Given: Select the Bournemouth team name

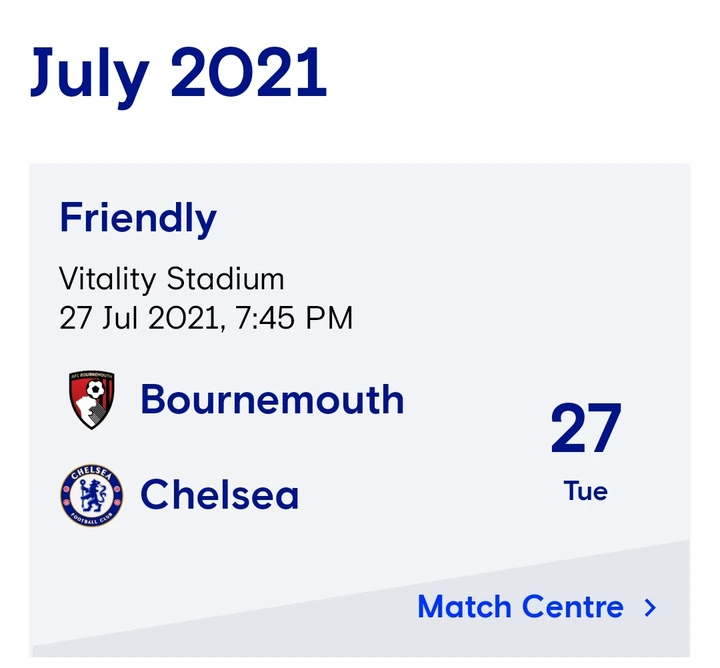Looking at the screenshot, I should pos(272,400).
